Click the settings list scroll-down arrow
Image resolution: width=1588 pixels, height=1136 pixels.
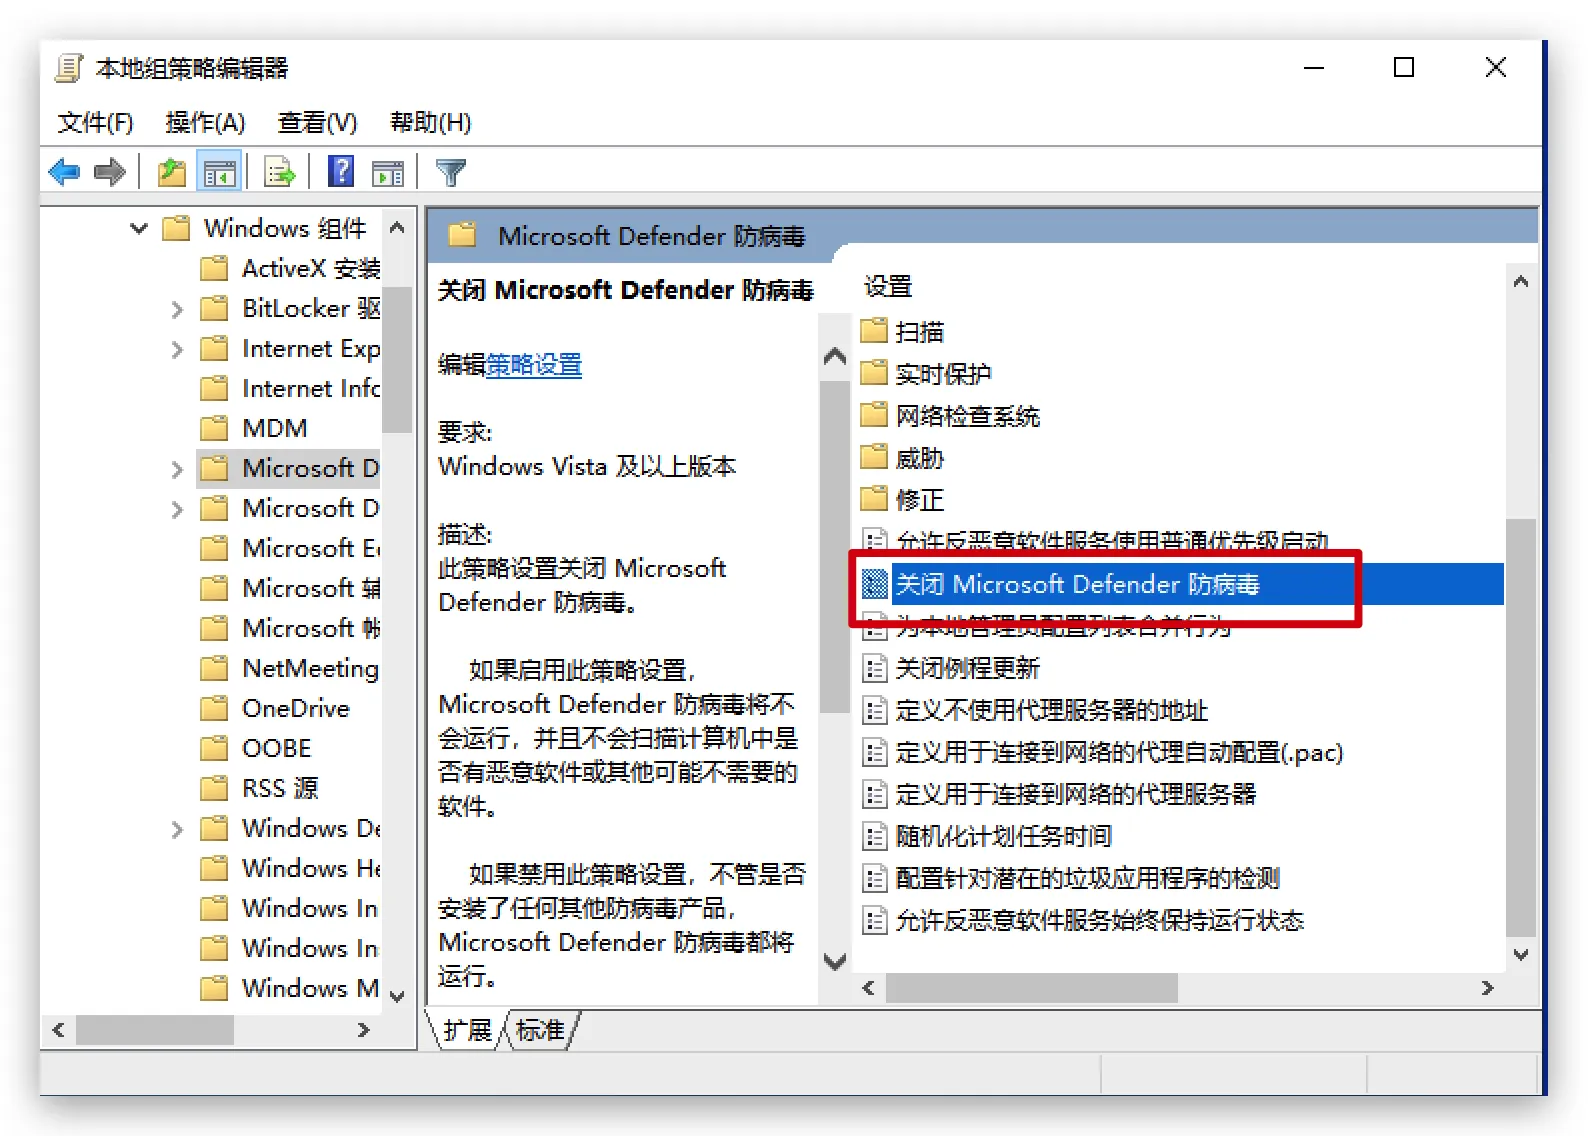(1521, 954)
